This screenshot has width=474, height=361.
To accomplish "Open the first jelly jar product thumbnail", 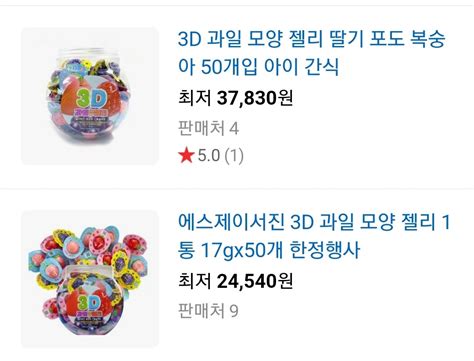I will tap(90, 96).
